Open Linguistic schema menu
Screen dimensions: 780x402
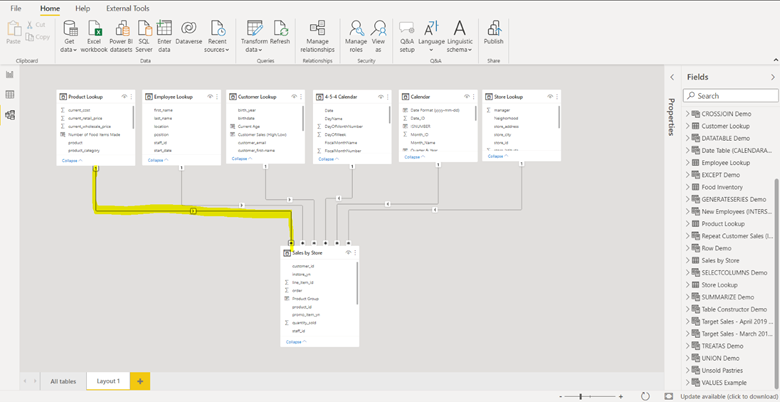(x=460, y=36)
